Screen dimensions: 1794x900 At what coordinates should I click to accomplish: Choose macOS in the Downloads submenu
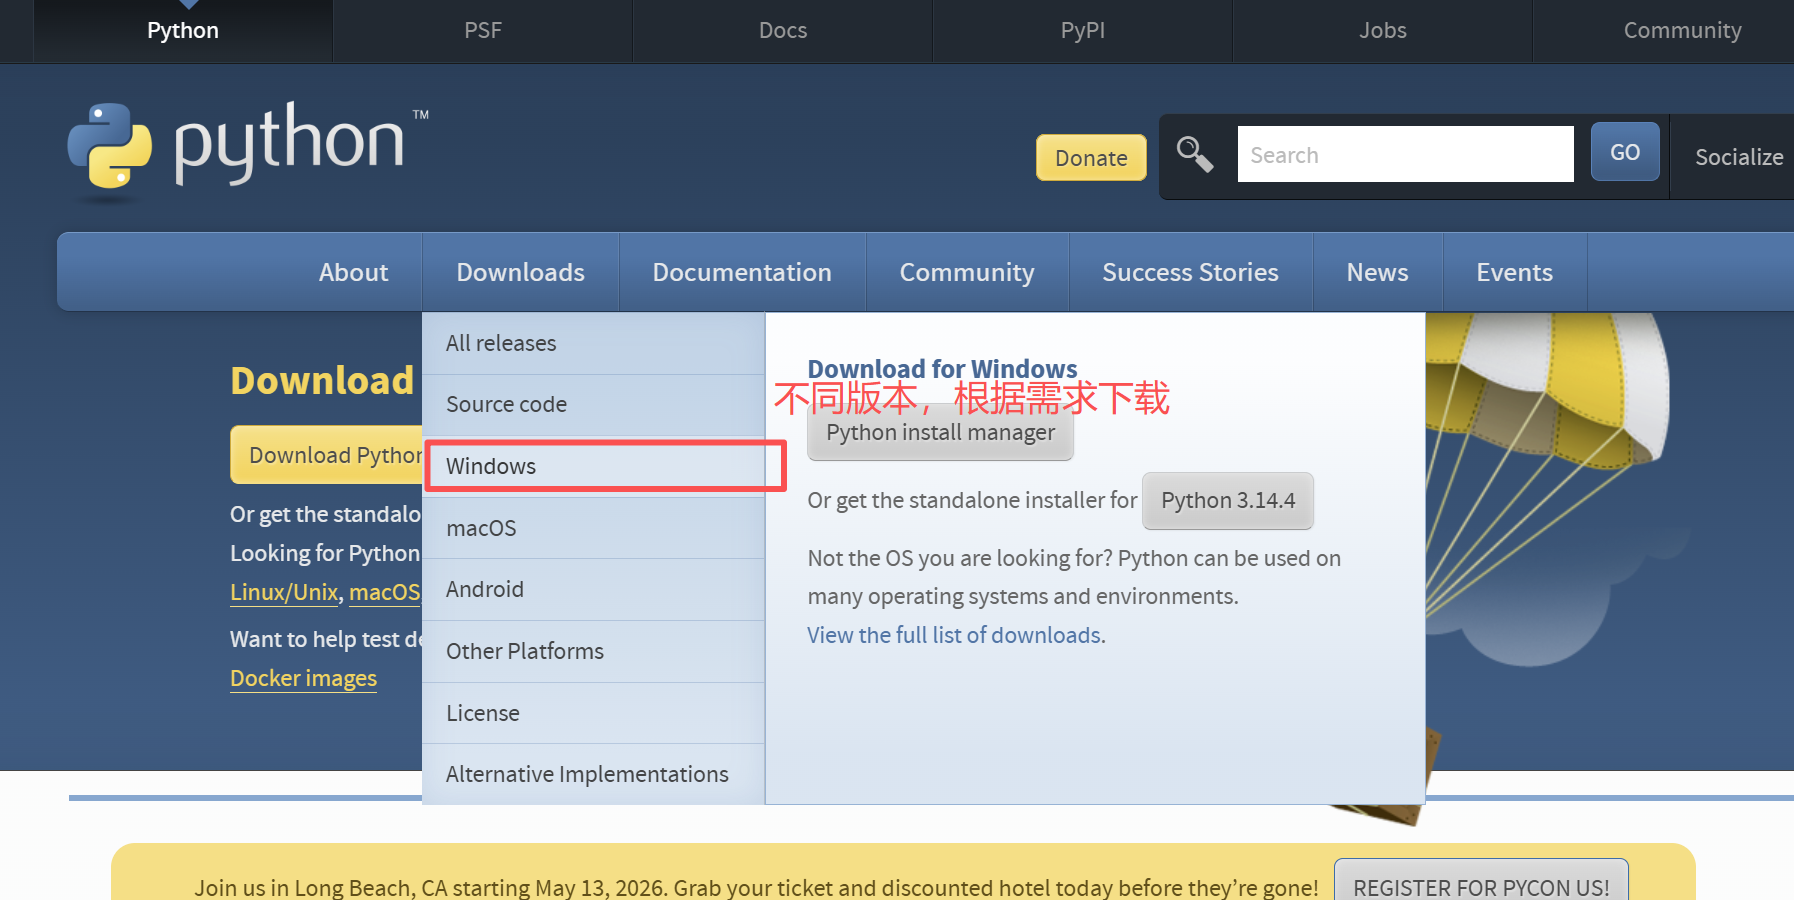click(594, 528)
